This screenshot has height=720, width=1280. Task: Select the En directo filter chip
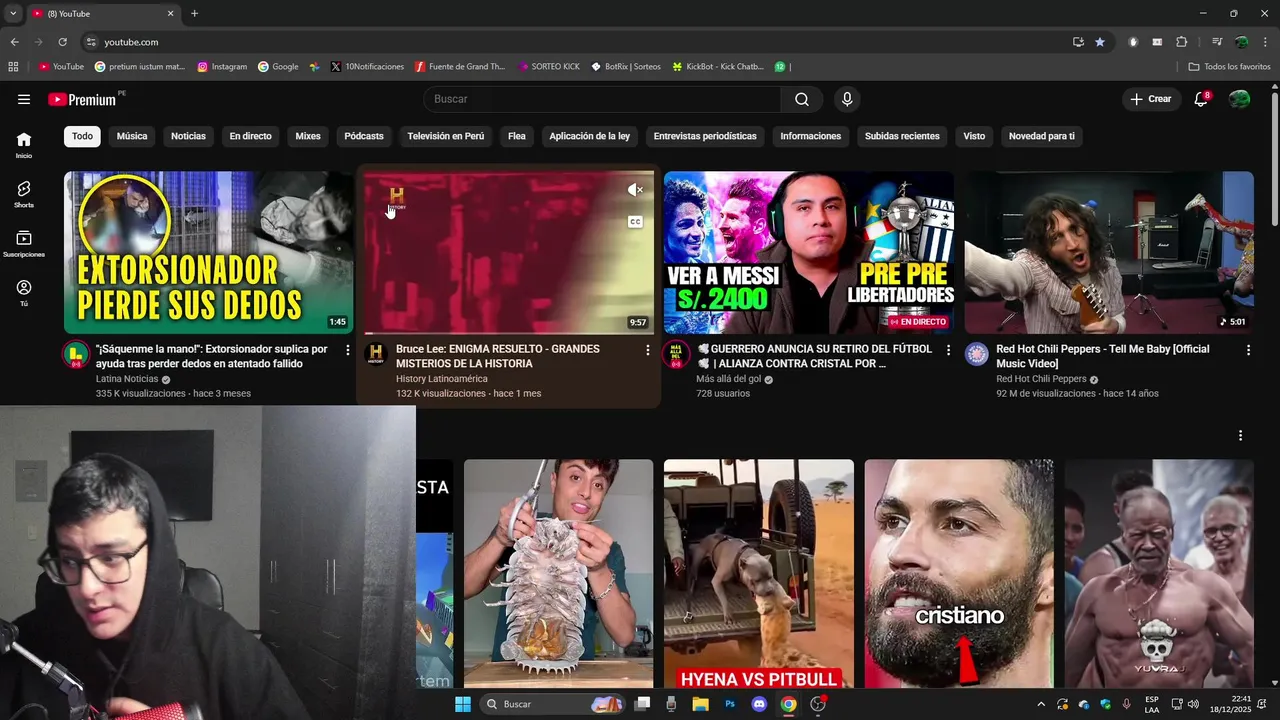[x=250, y=136]
